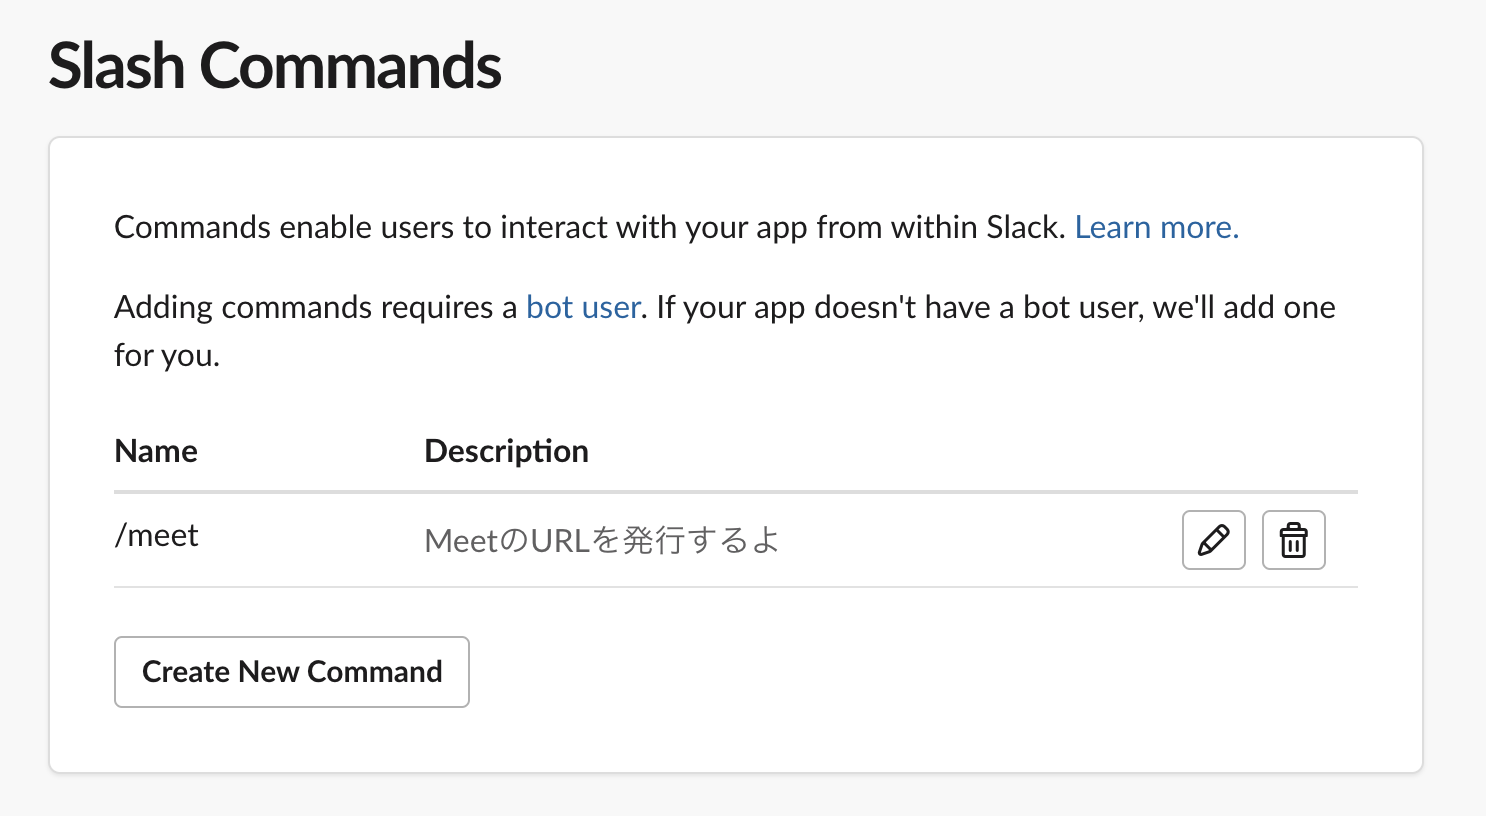1486x816 pixels.
Task: Visit bot user documentation hyperlink
Action: [x=583, y=307]
